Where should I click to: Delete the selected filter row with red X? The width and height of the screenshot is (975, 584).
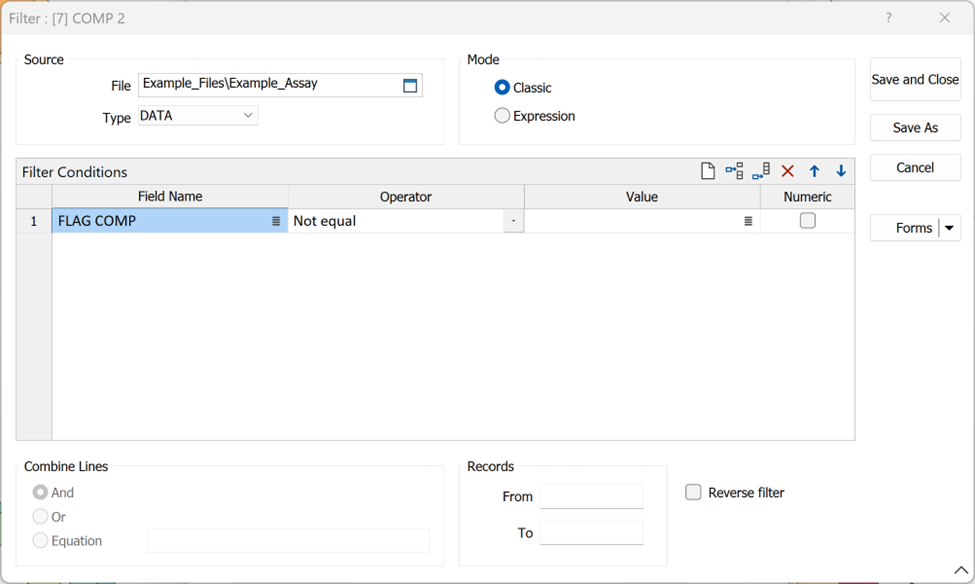tap(788, 172)
